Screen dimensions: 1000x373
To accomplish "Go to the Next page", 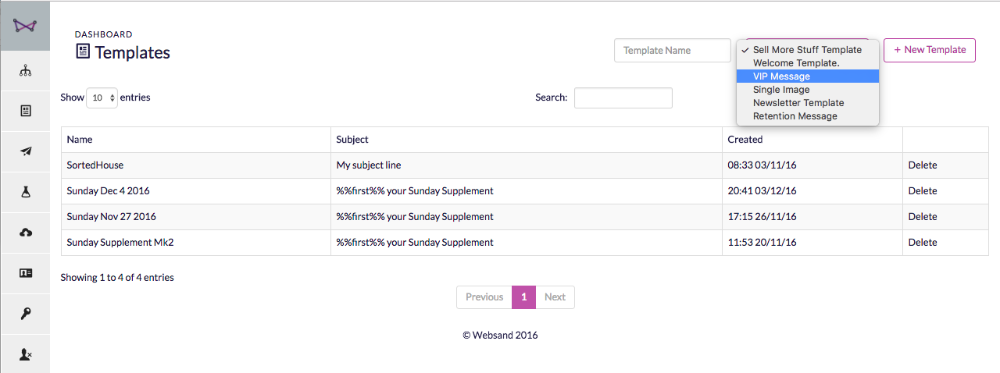I will click(x=555, y=297).
